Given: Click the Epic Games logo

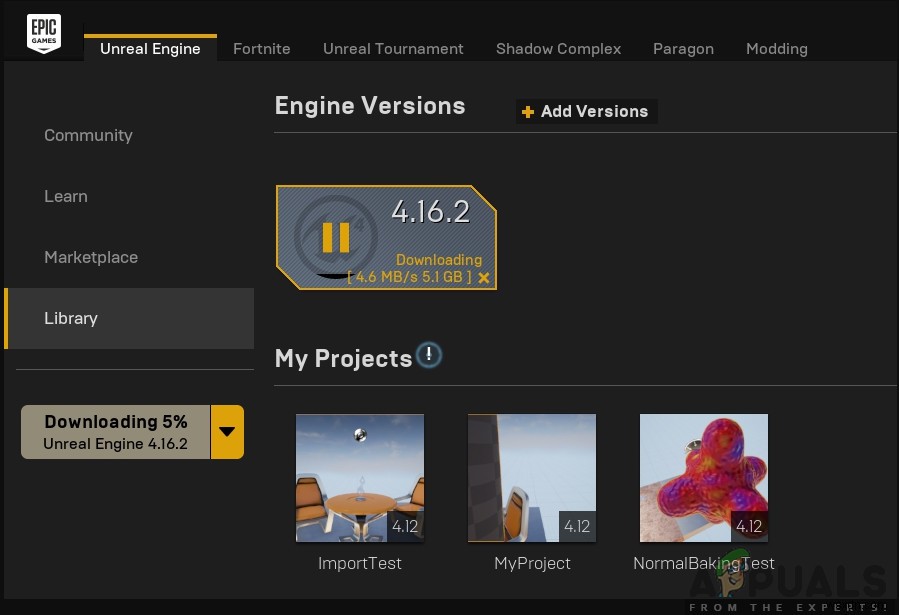Looking at the screenshot, I should click(44, 31).
